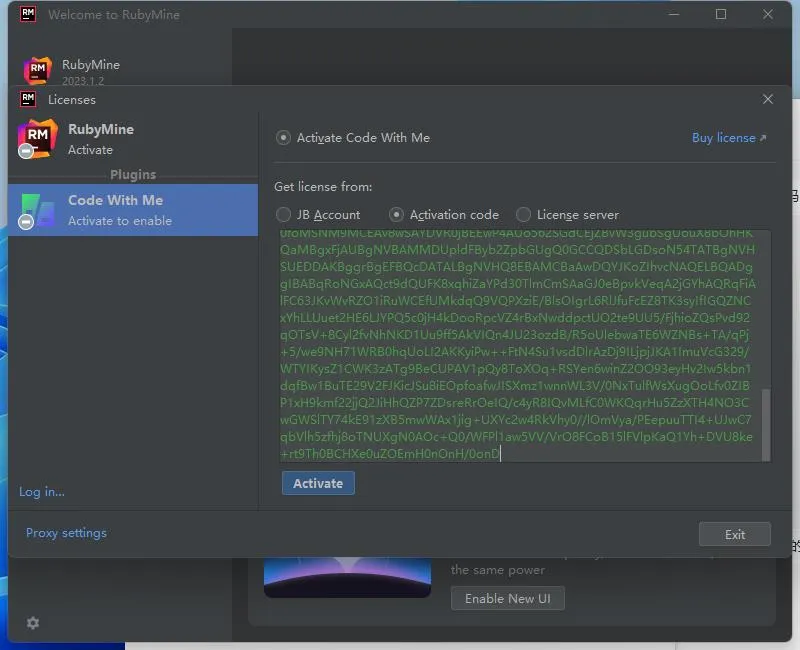
Task: Select the Activate Code With Me radio button
Action: pyautogui.click(x=283, y=138)
